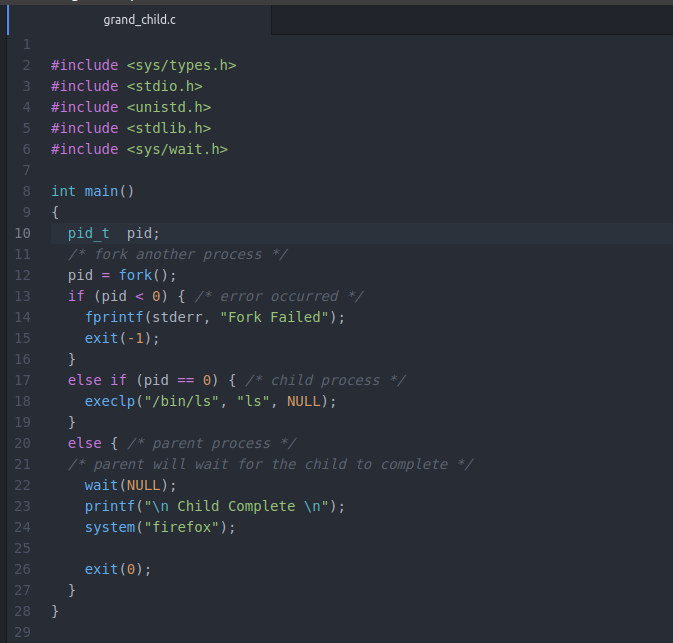Click '#include <unistd.h>' line
Image resolution: width=673 pixels, height=643 pixels.
click(x=131, y=107)
